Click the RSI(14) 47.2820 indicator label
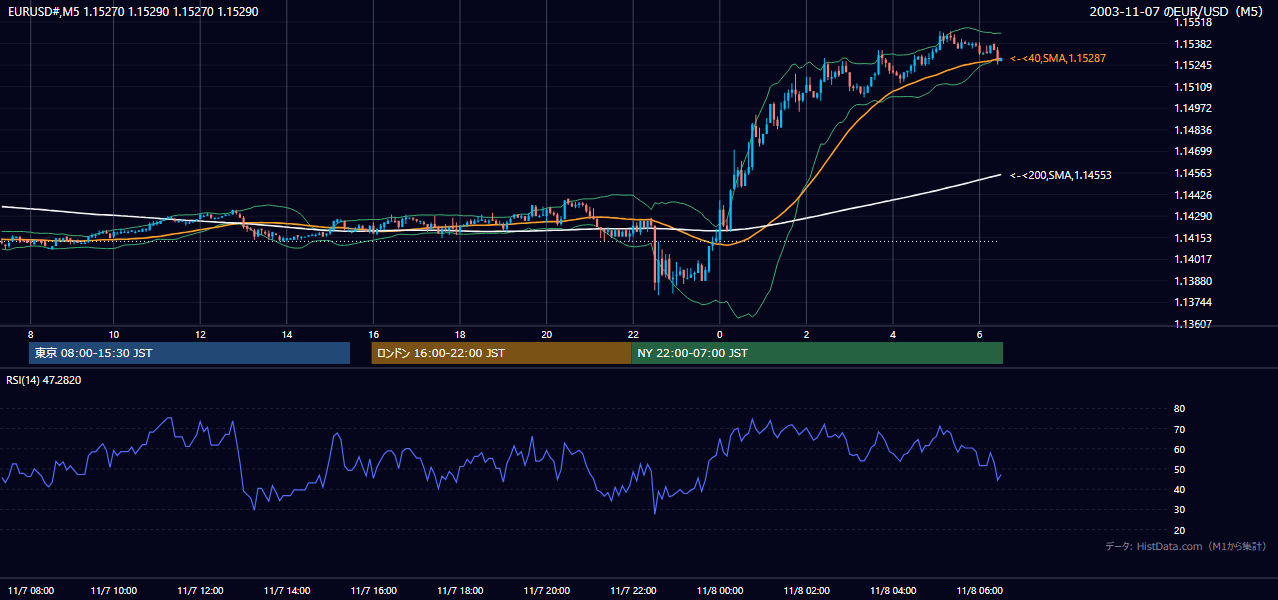The image size is (1278, 600). pos(44,380)
